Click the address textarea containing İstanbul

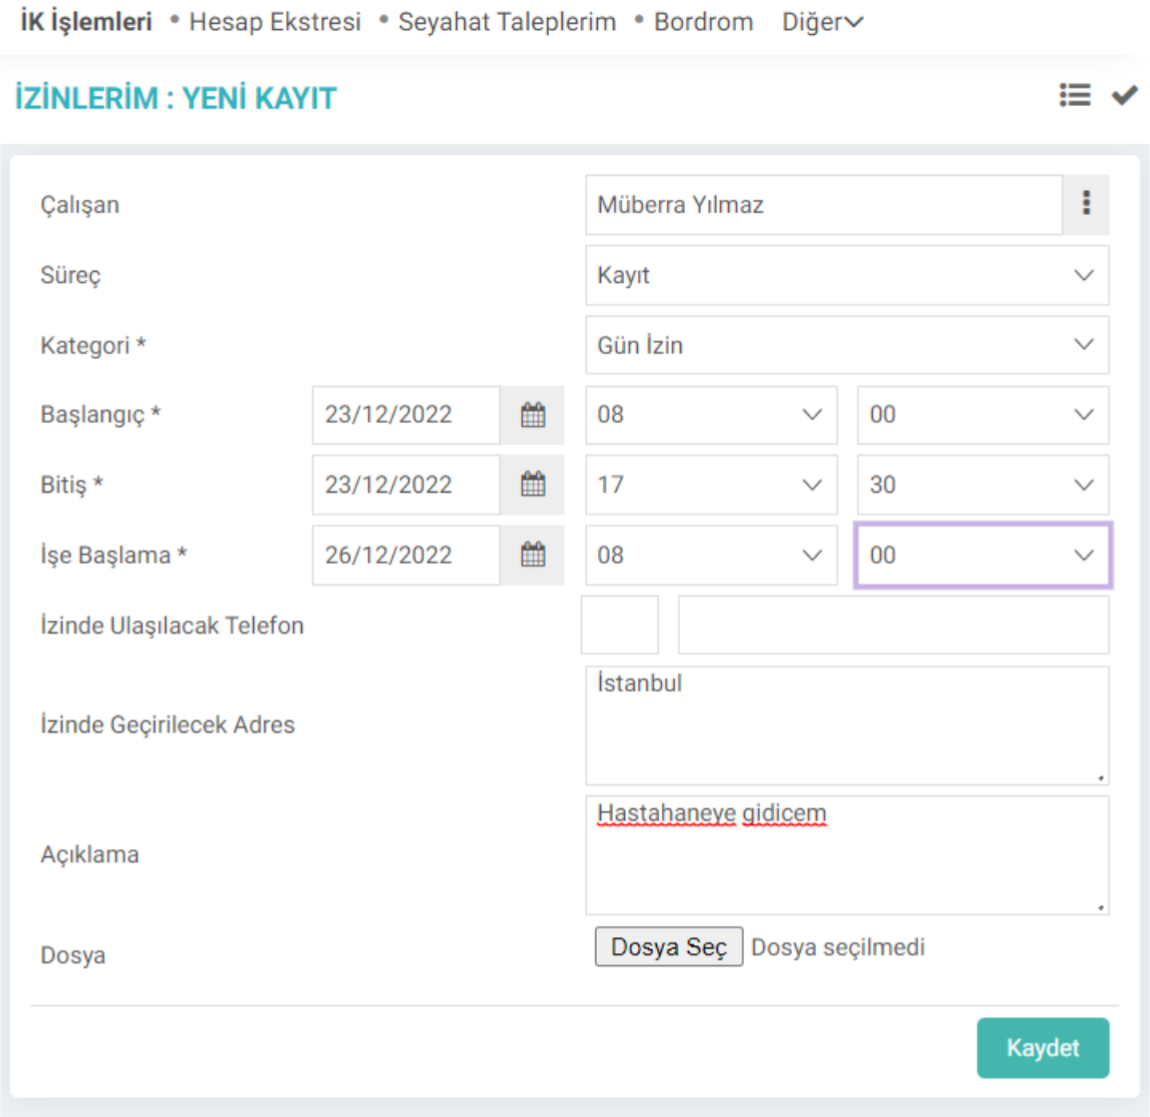point(847,725)
